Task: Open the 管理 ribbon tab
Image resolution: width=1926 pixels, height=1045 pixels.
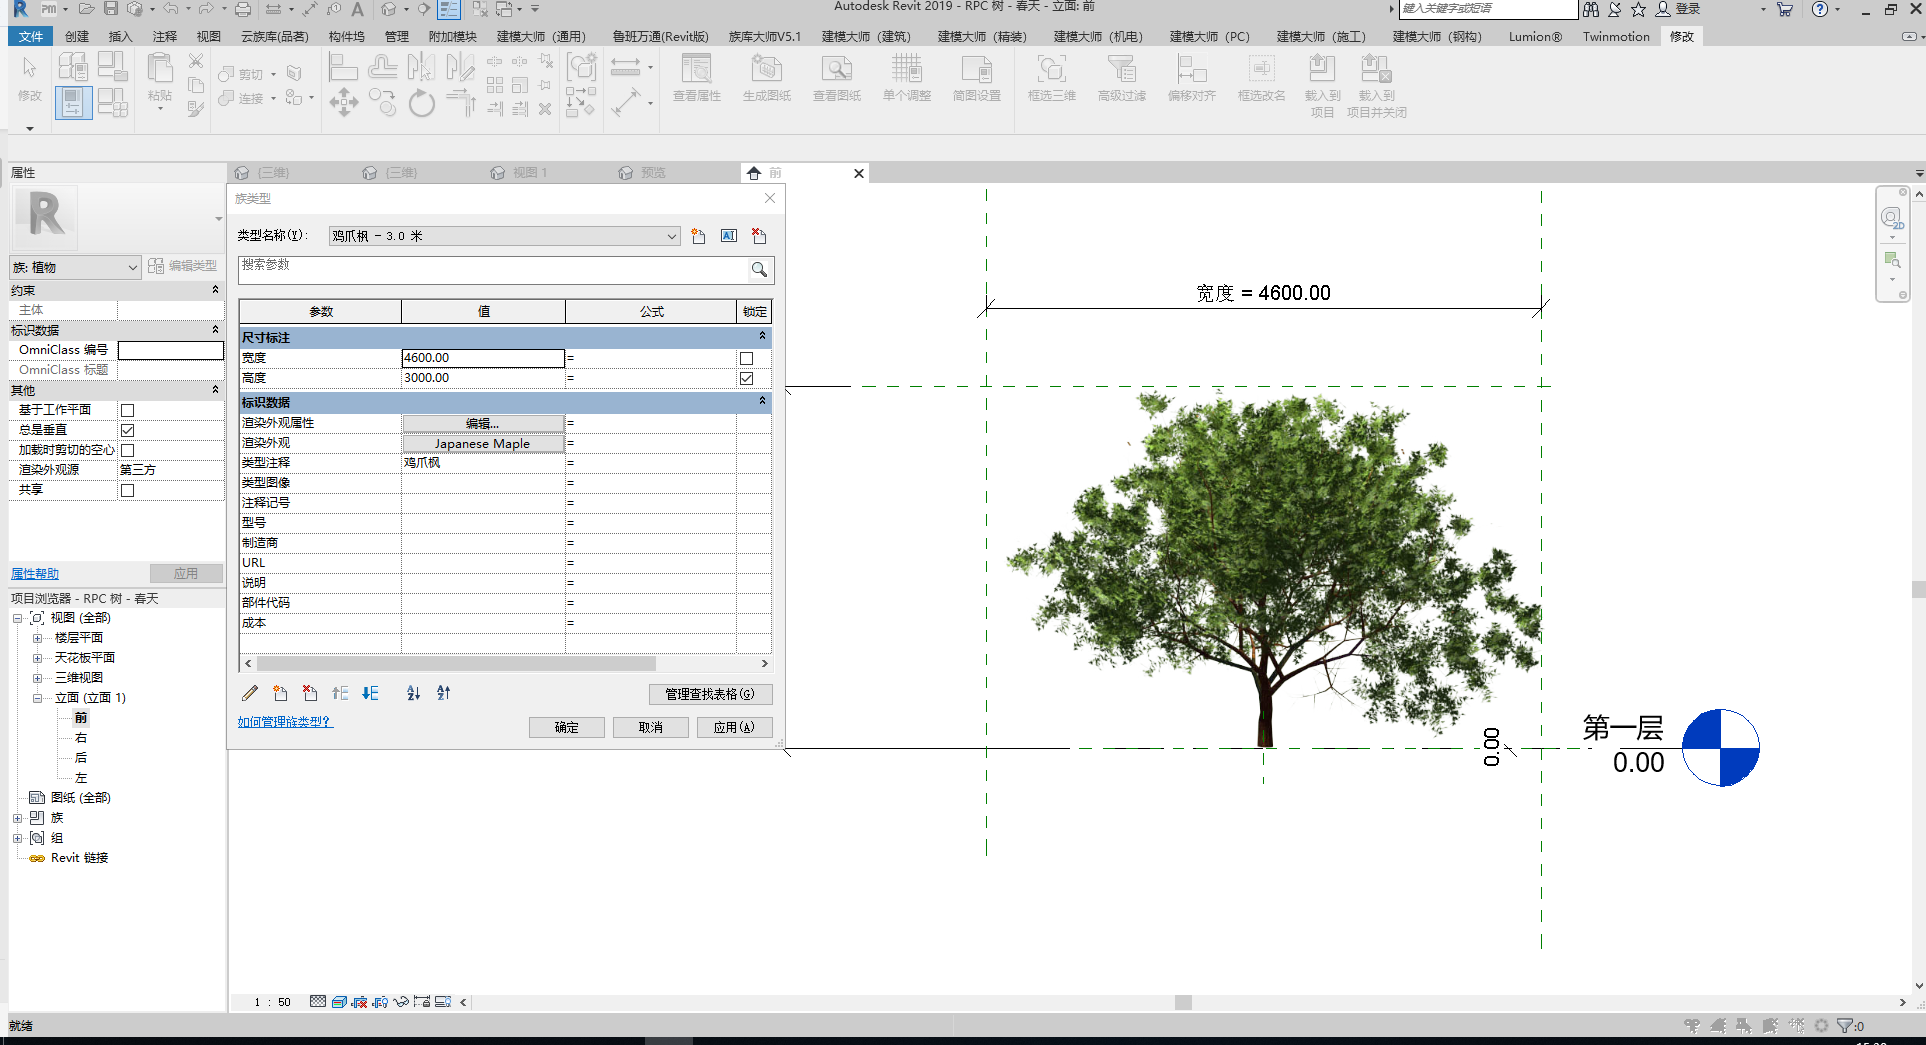Action: tap(397, 37)
